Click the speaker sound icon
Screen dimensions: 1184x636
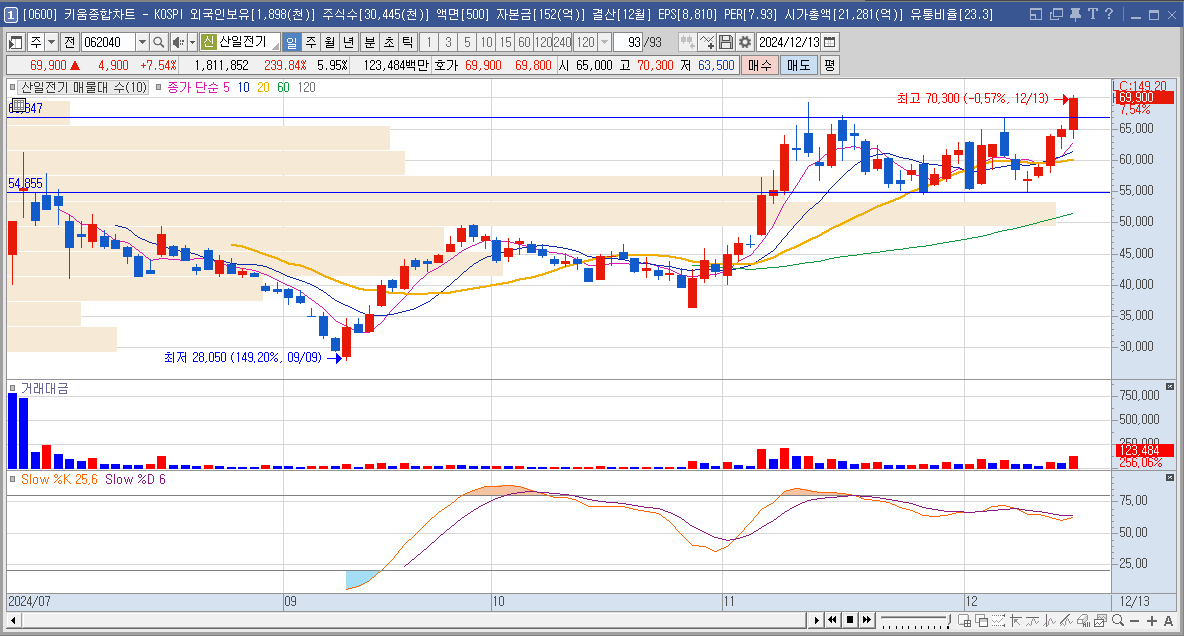click(x=177, y=42)
